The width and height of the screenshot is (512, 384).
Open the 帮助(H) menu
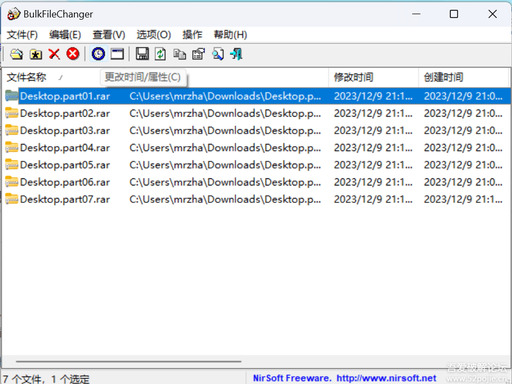[230, 35]
